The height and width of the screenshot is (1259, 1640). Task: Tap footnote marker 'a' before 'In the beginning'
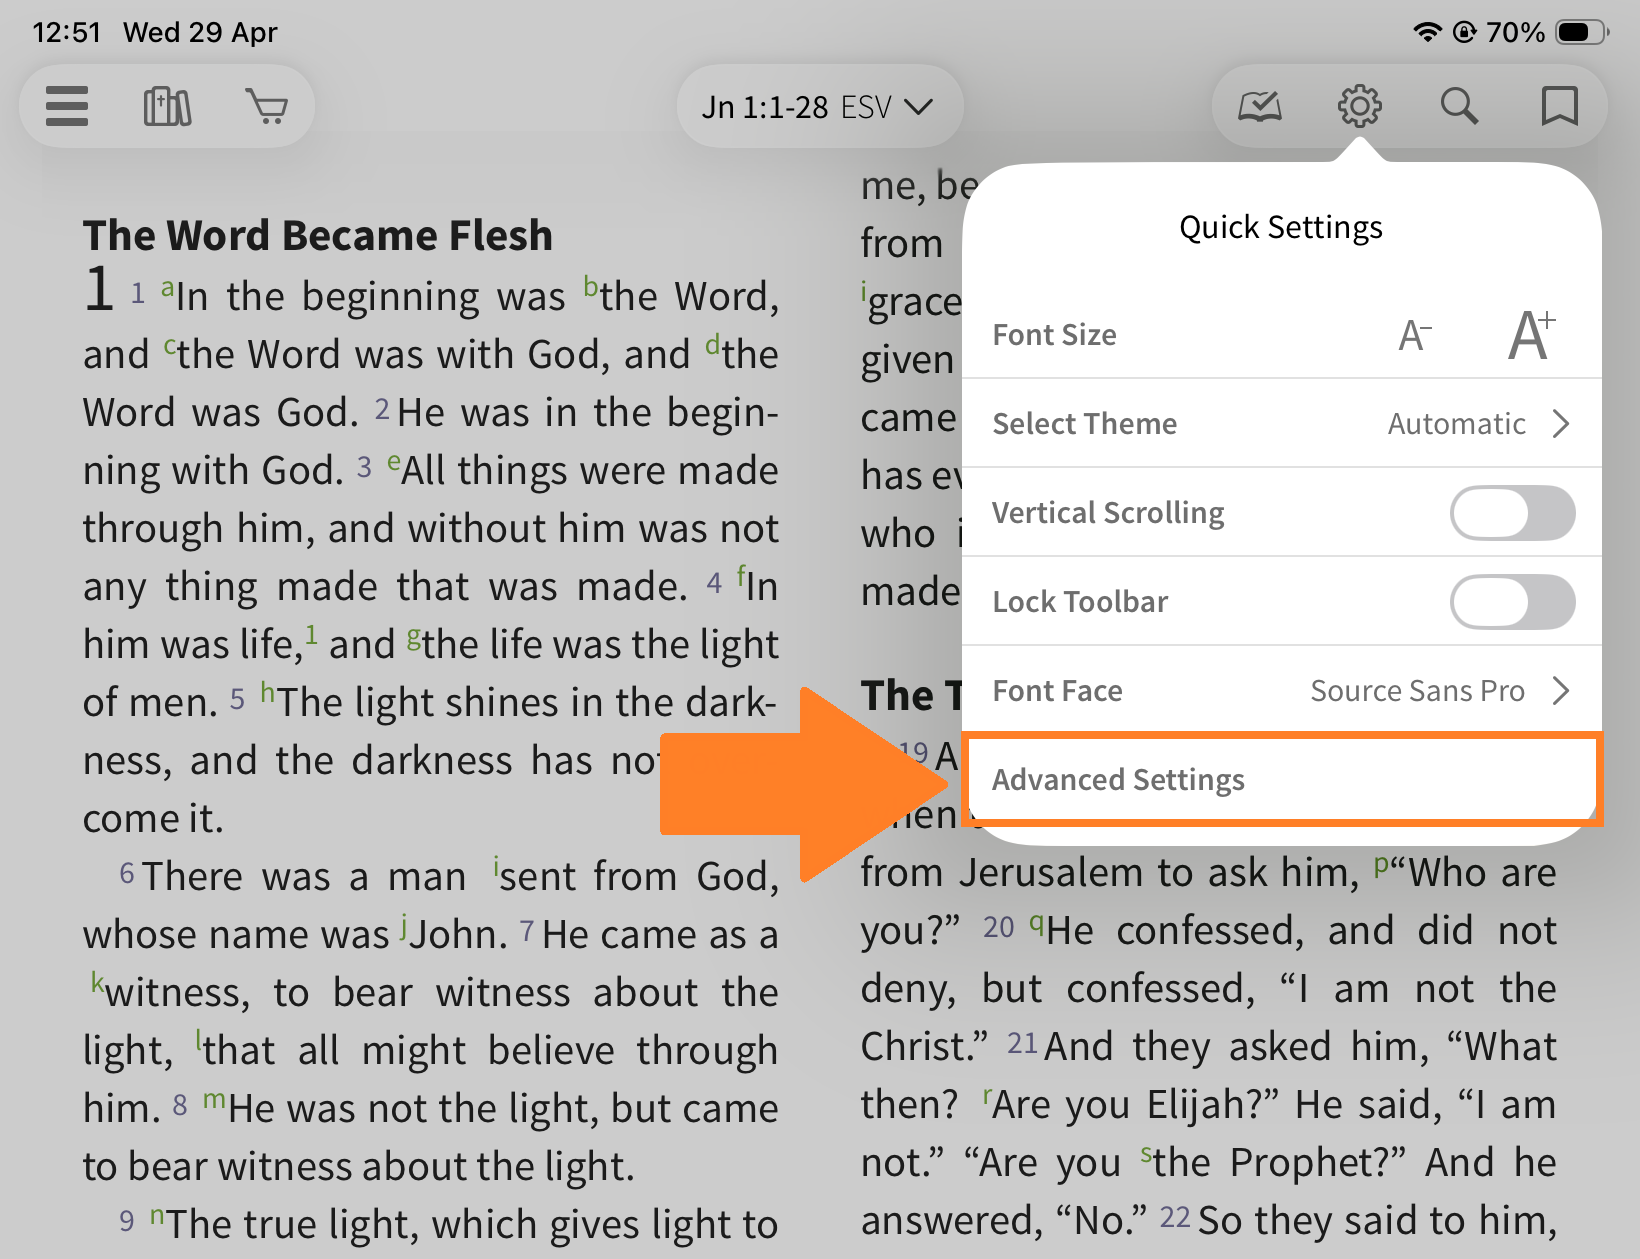(167, 288)
